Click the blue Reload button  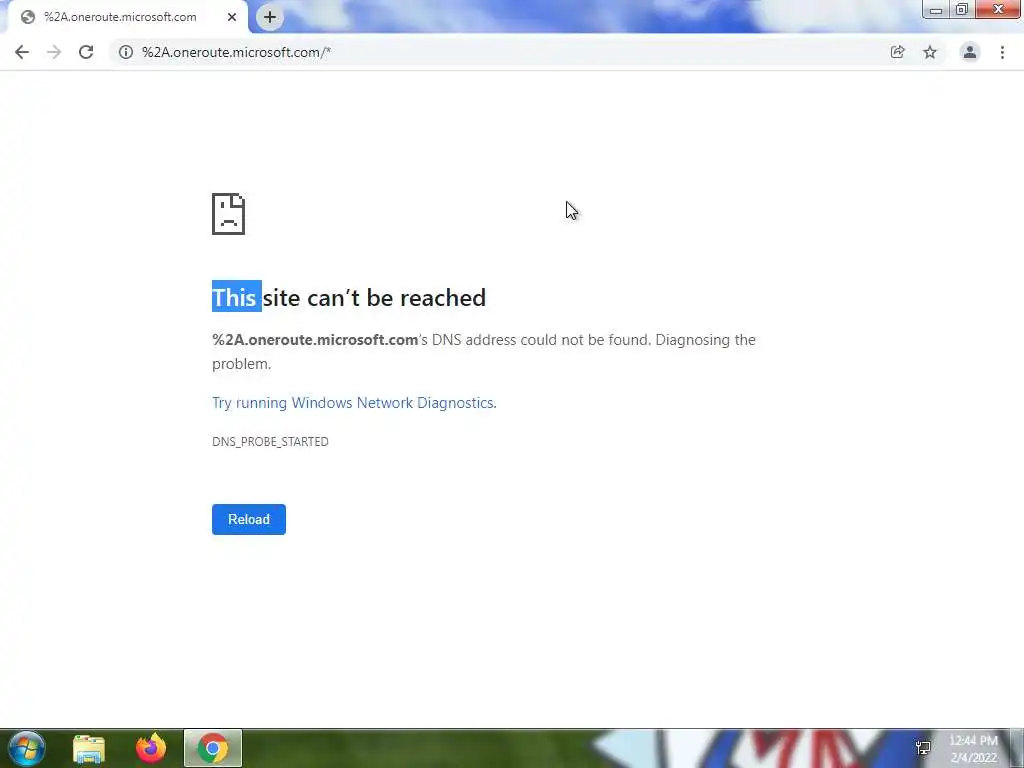tap(249, 519)
